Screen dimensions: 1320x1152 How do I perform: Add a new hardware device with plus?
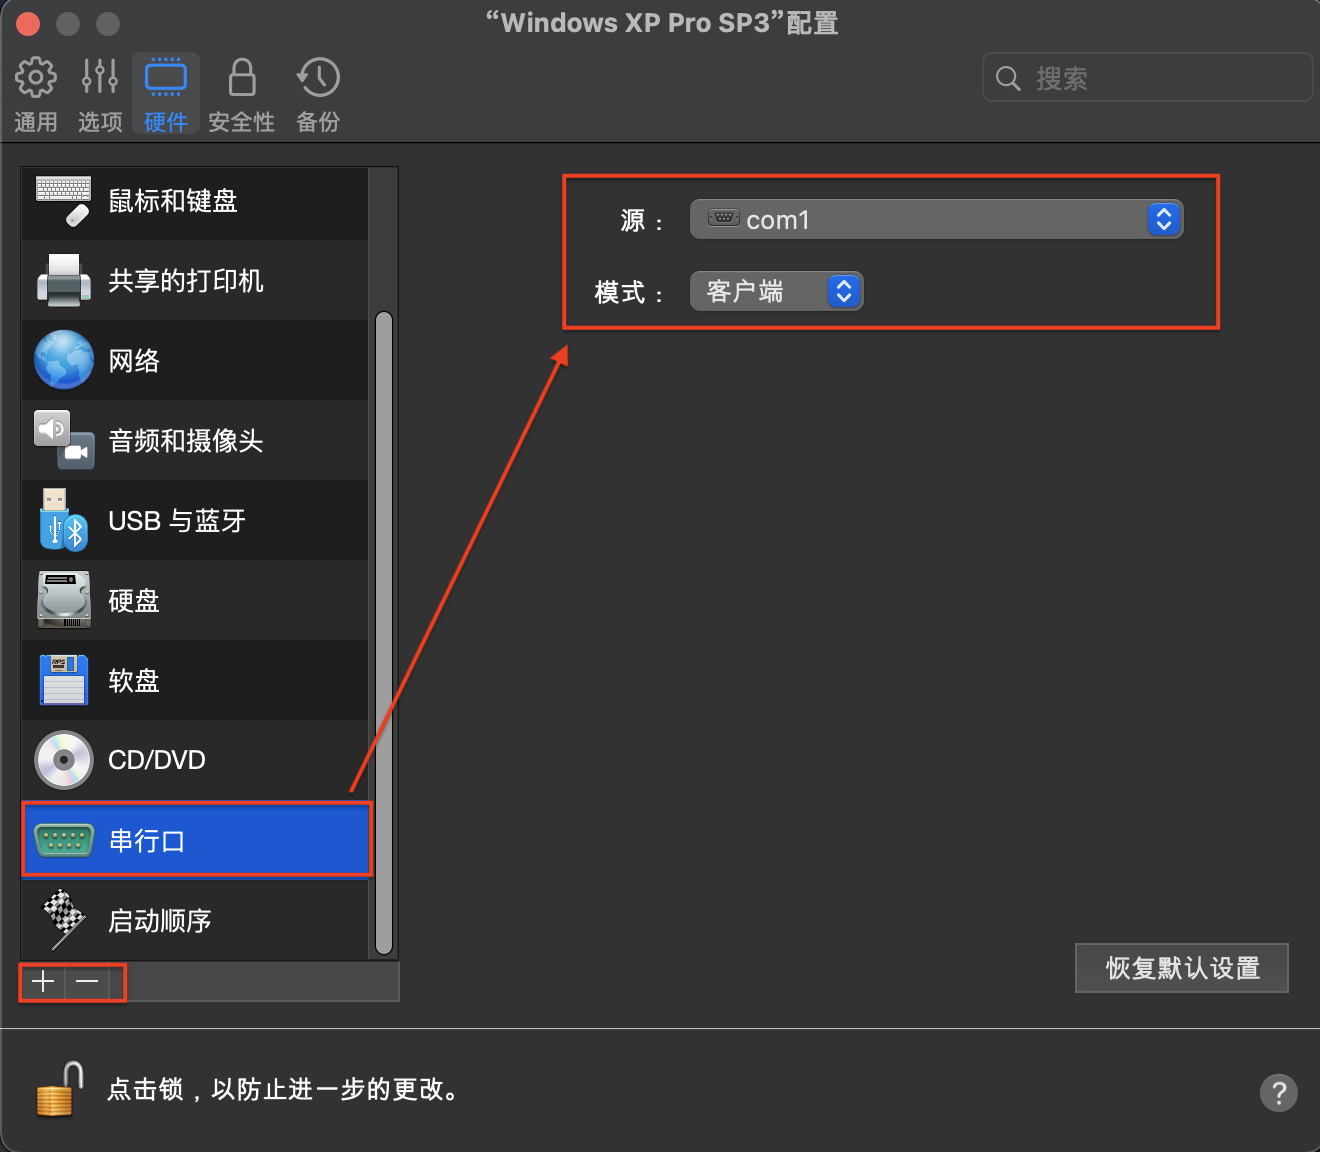(x=43, y=982)
